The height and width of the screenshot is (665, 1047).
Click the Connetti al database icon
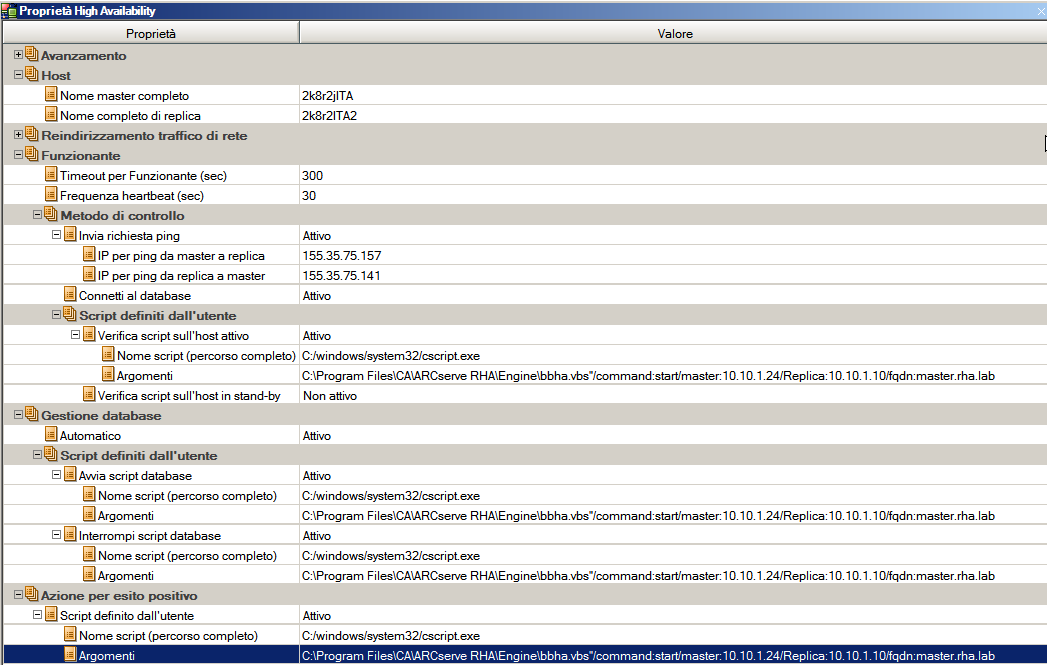click(69, 295)
